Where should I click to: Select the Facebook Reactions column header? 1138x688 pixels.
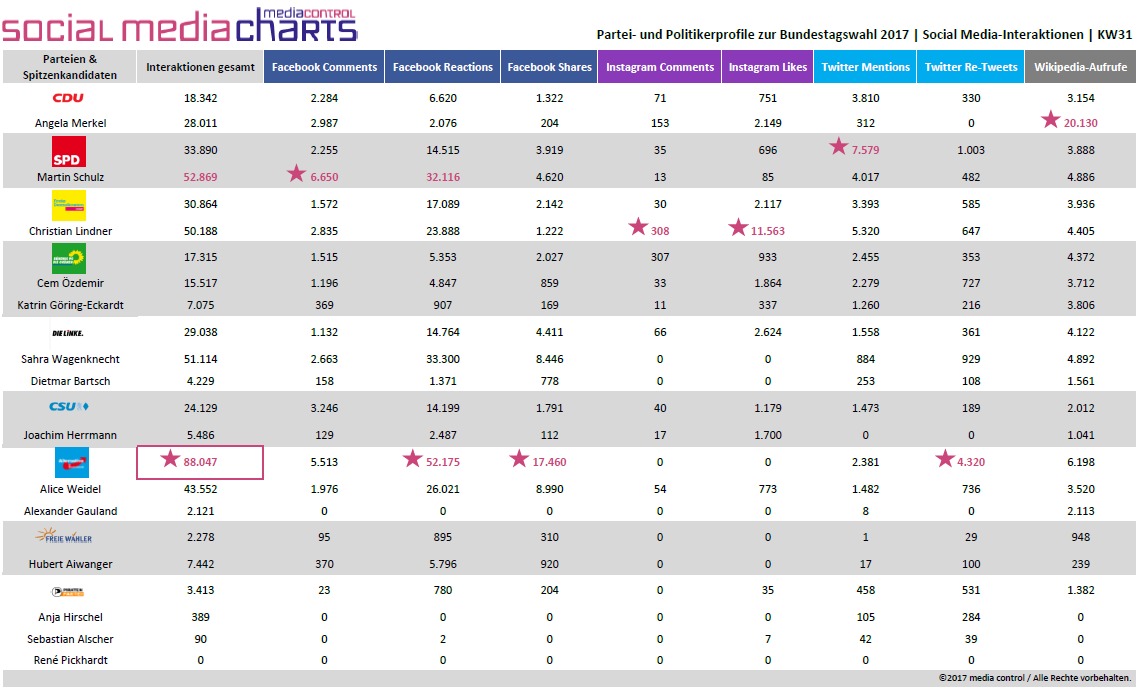[443, 67]
